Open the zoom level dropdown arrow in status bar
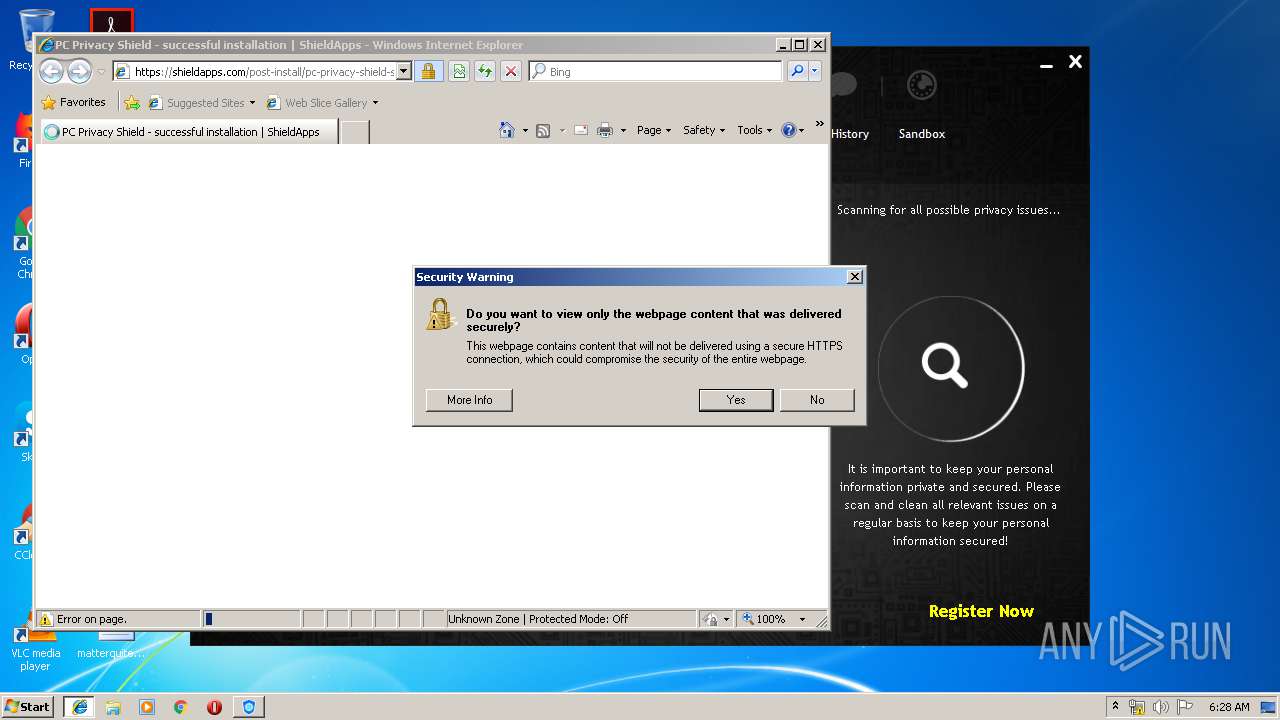This screenshot has width=1280, height=720. (x=802, y=619)
